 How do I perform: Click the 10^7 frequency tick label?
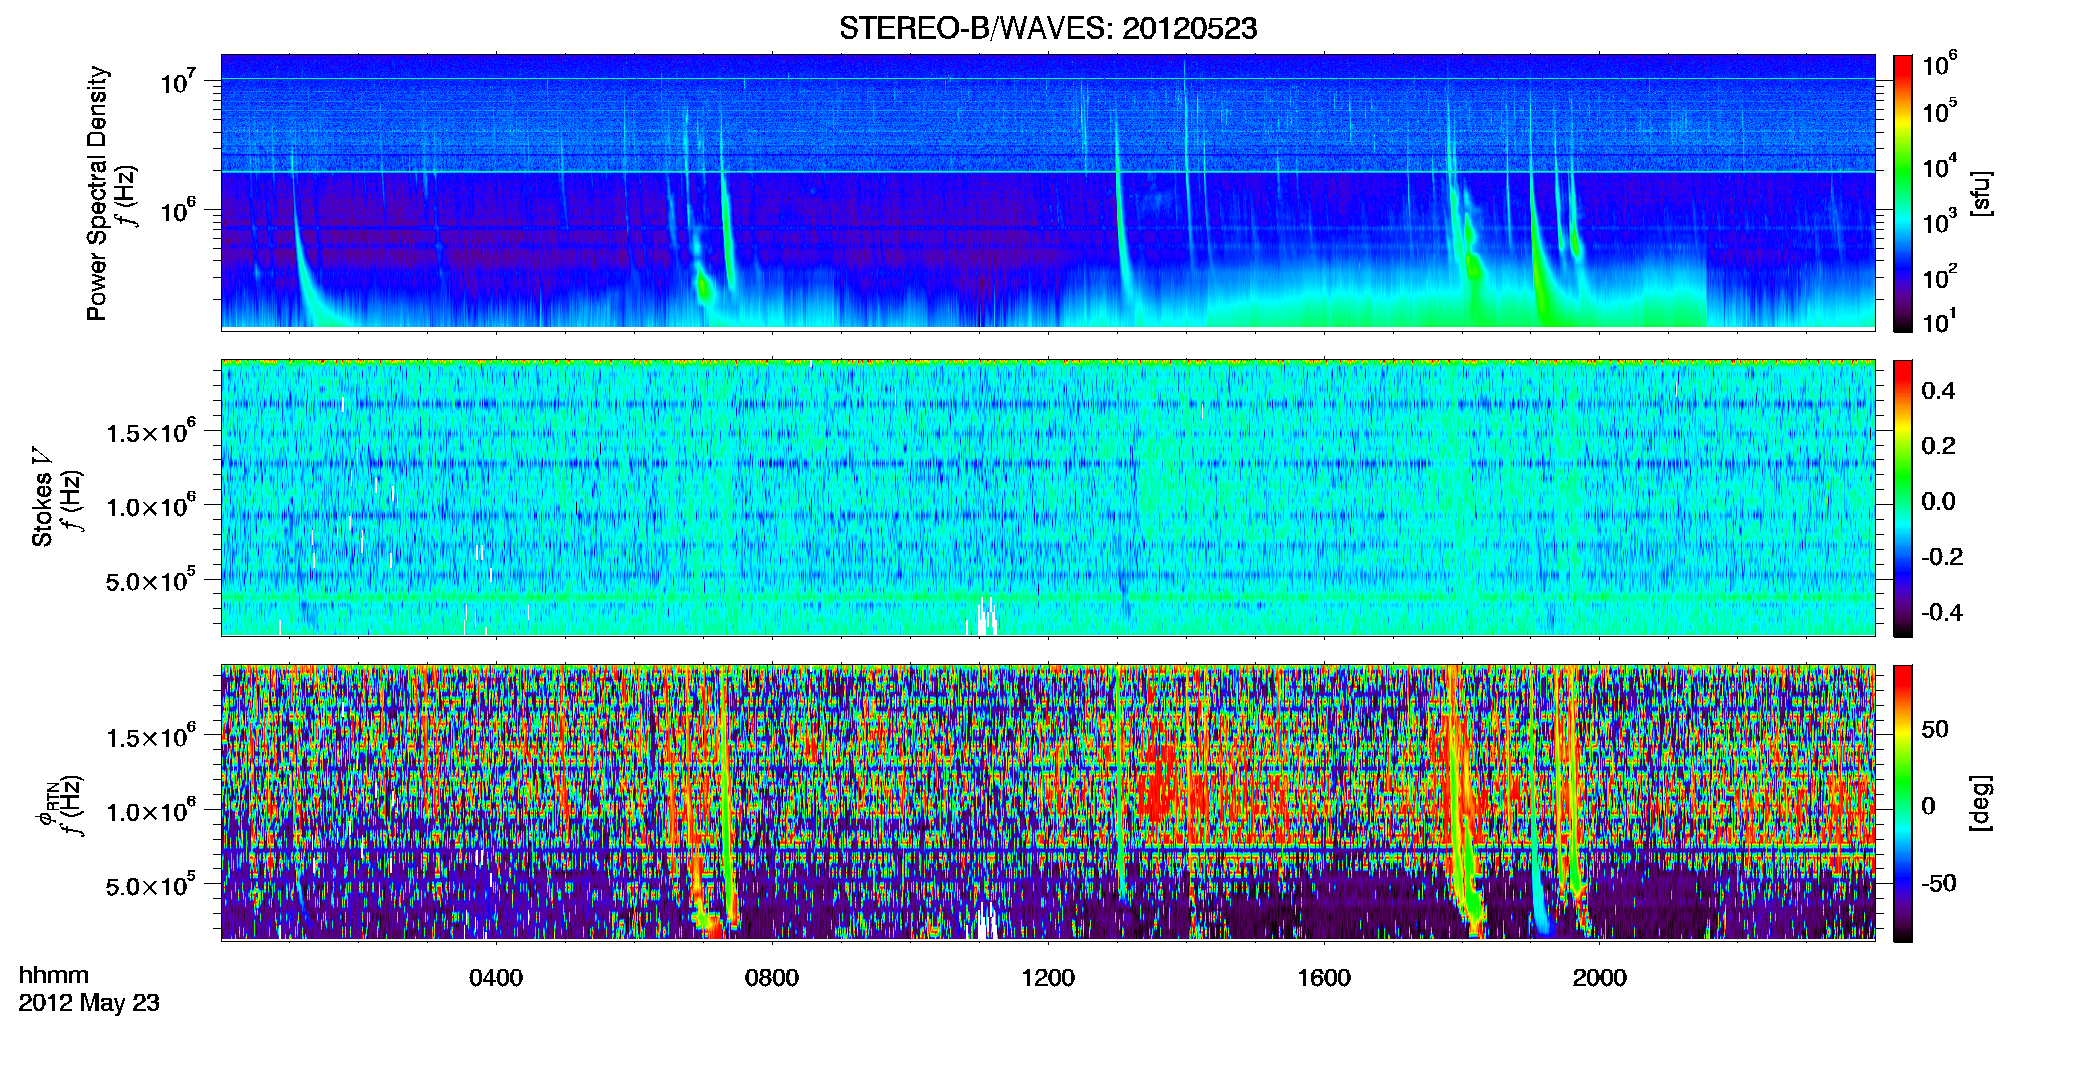coord(178,80)
